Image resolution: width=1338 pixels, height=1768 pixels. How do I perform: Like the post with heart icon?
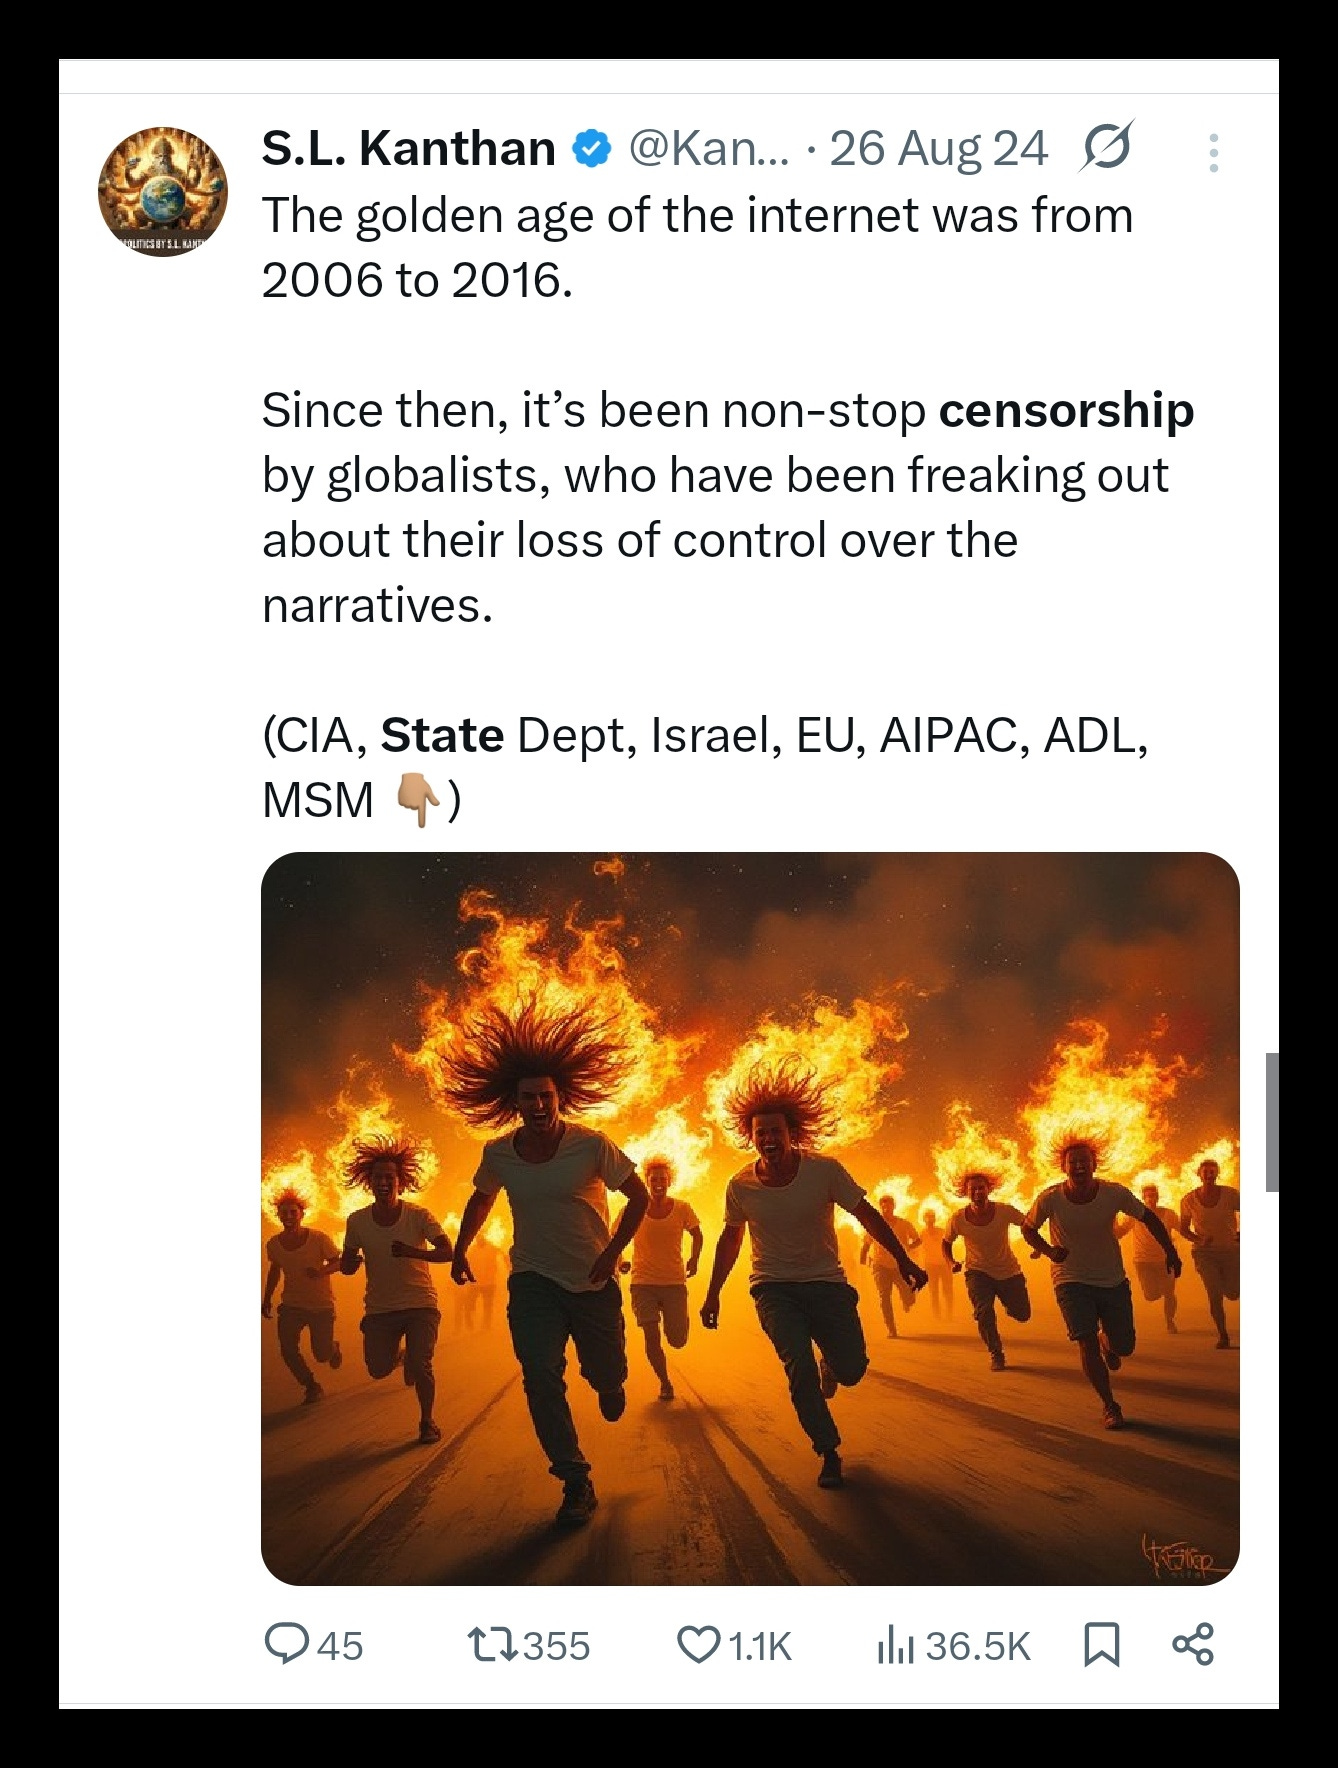click(698, 1645)
